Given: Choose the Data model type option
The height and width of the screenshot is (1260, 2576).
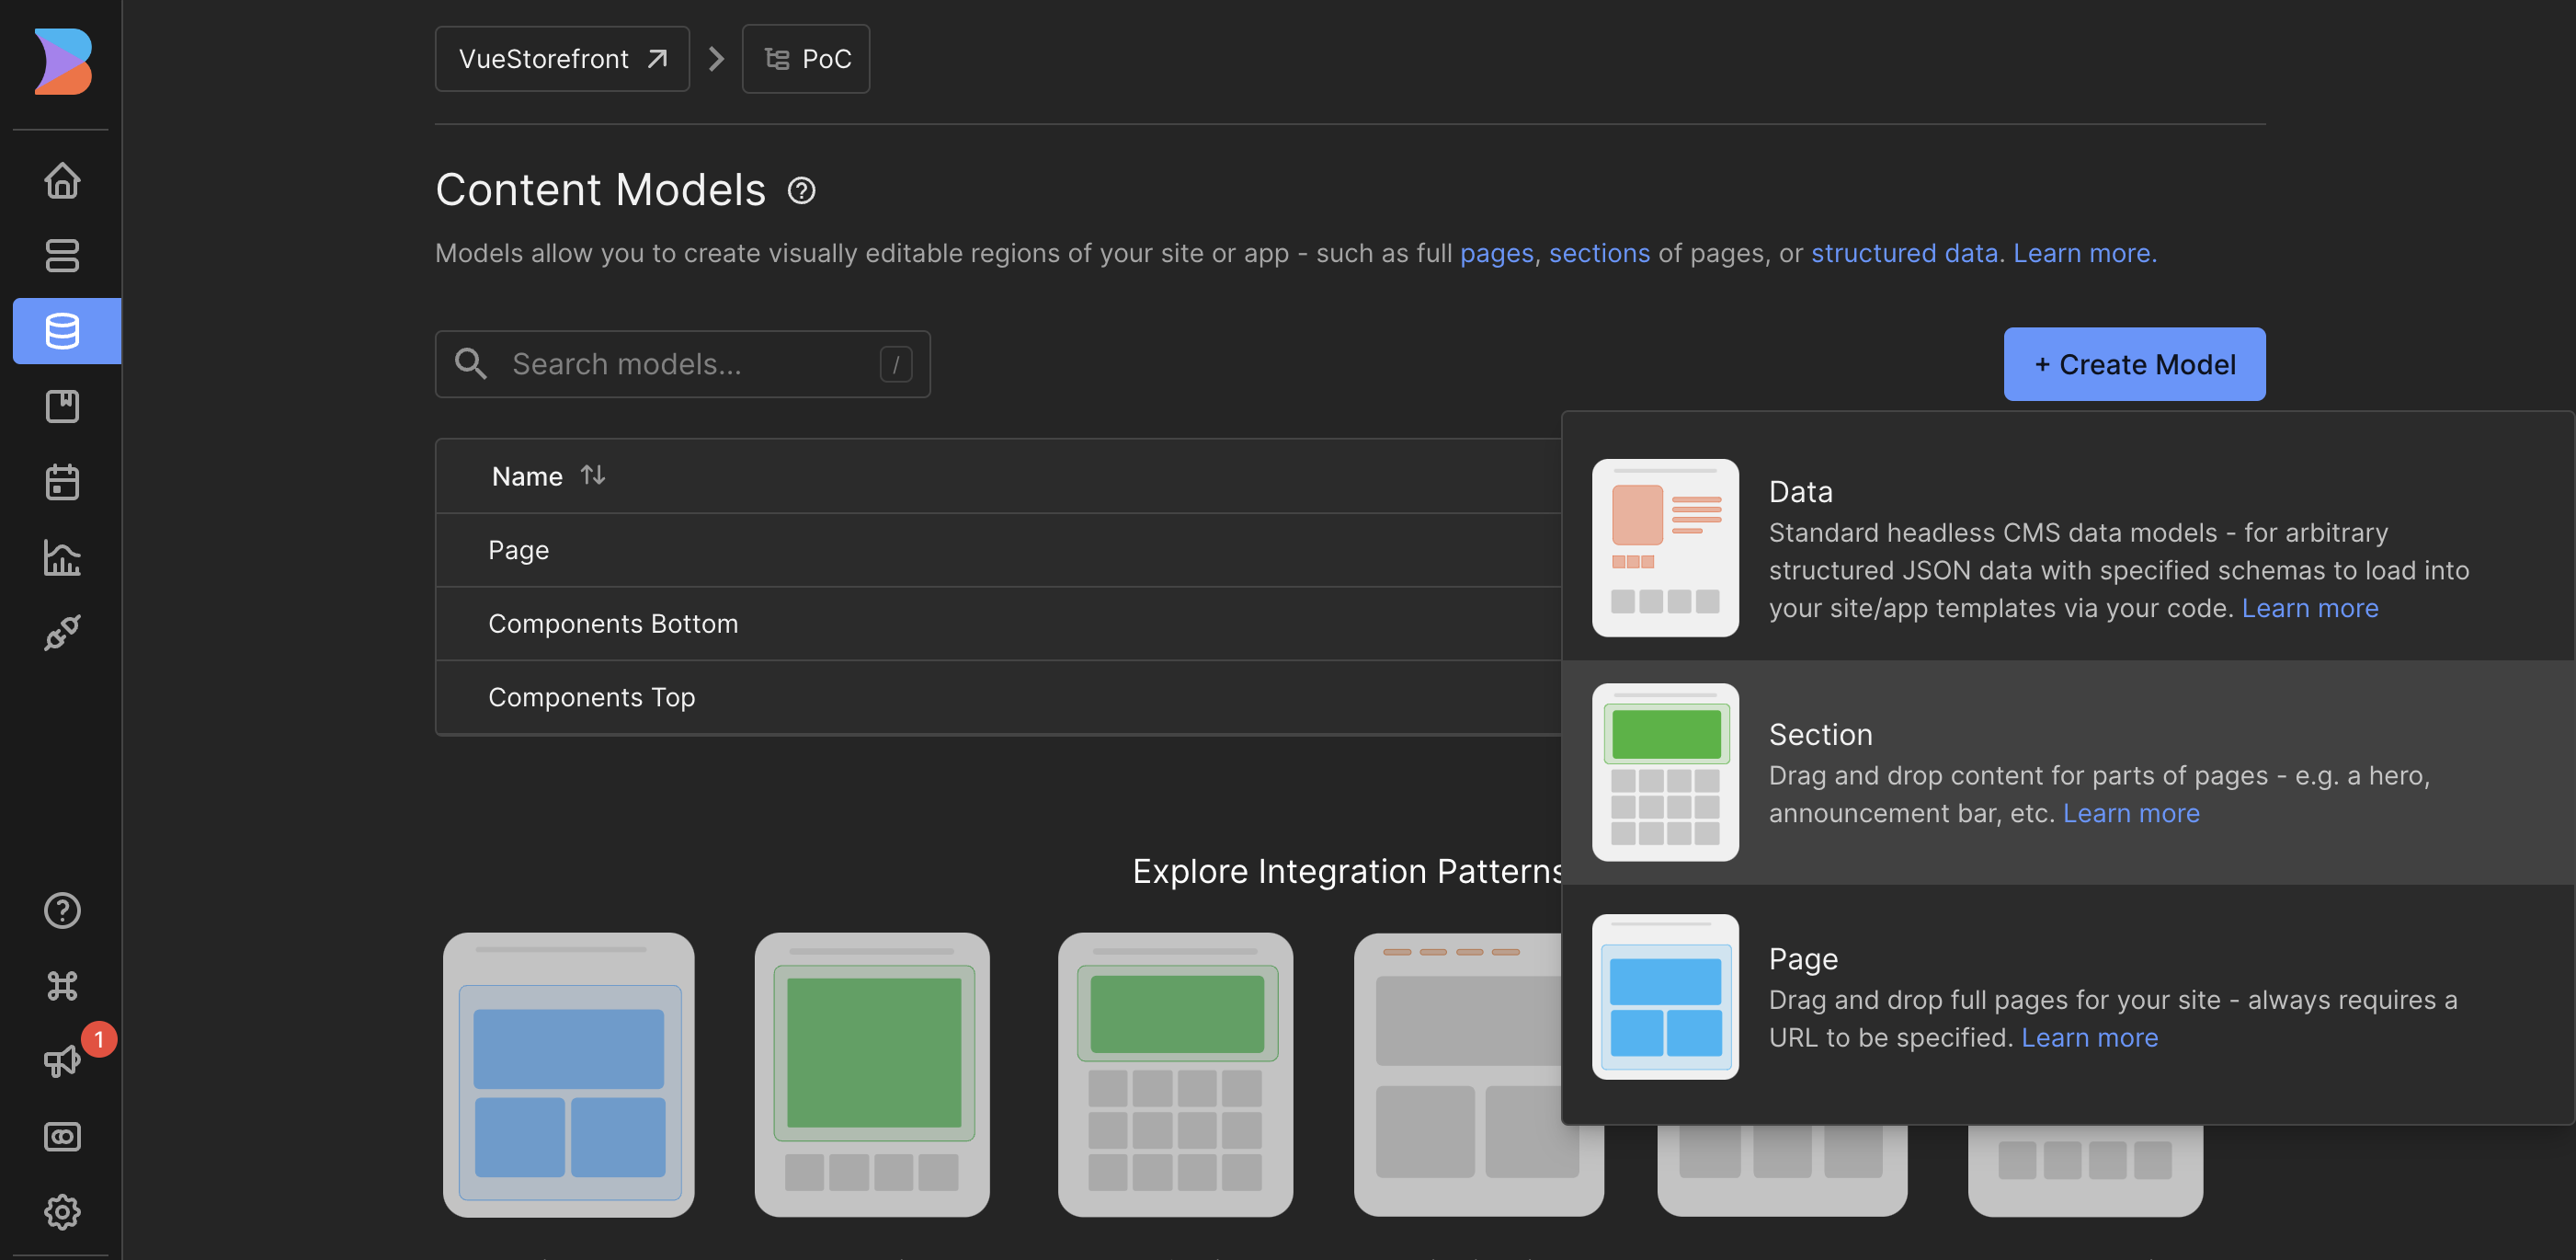Looking at the screenshot, I should tap(2068, 548).
